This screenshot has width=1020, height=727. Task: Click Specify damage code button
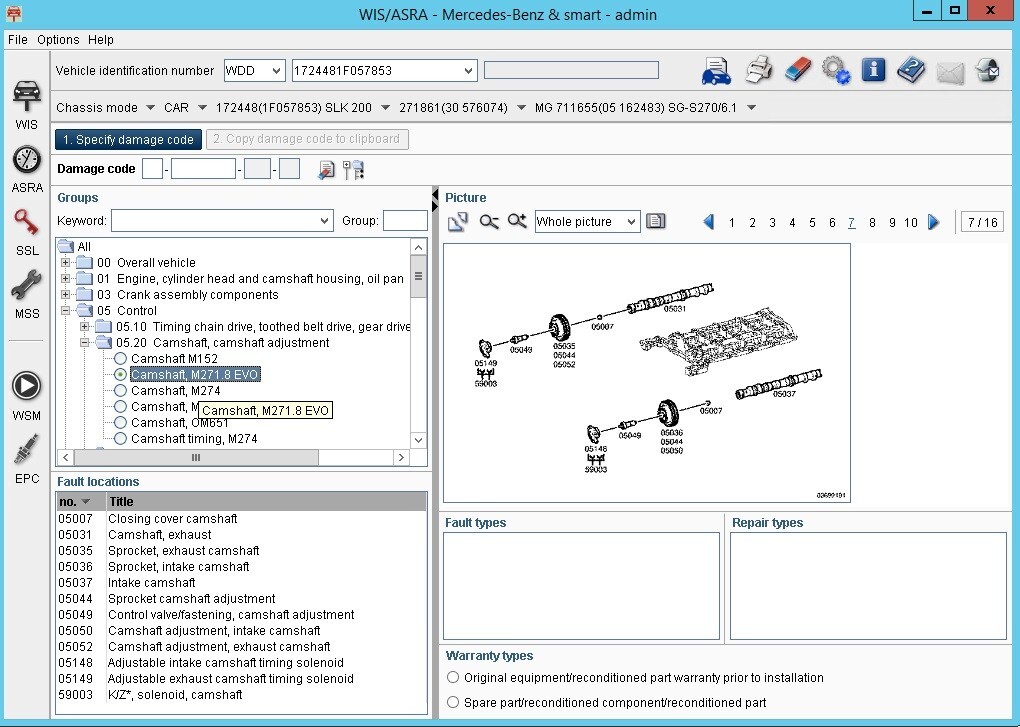pos(128,140)
